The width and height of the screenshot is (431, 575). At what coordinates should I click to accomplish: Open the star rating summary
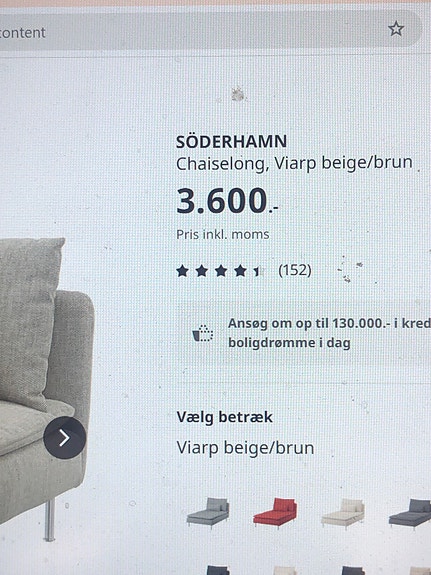(x=219, y=271)
